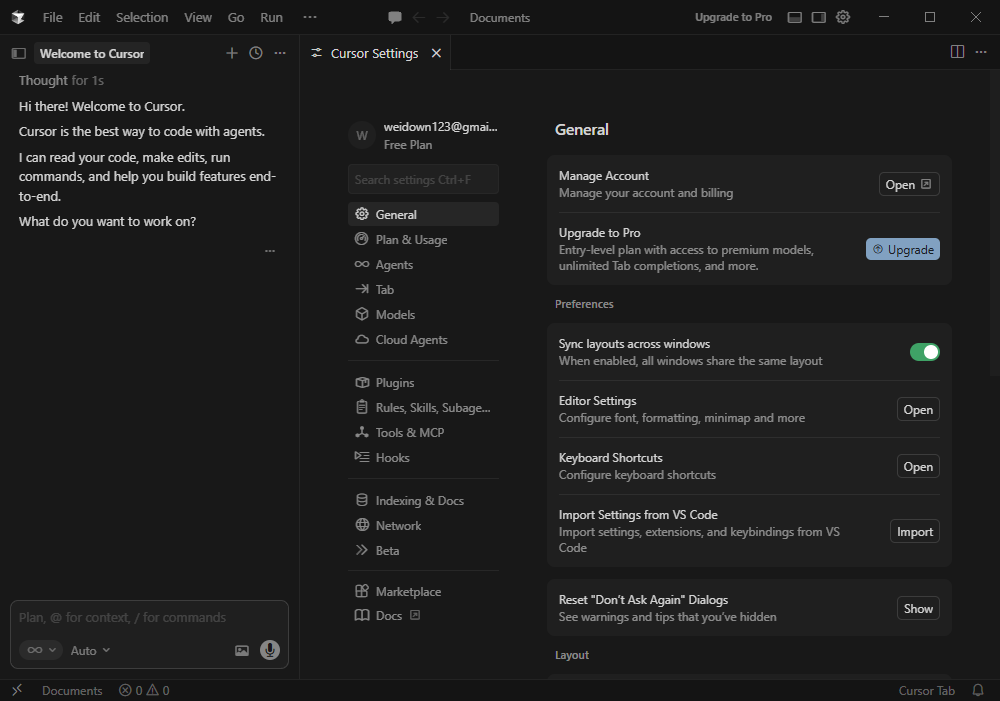This screenshot has width=1000, height=701.
Task: Click the blue Upgrade button
Action: [902, 249]
